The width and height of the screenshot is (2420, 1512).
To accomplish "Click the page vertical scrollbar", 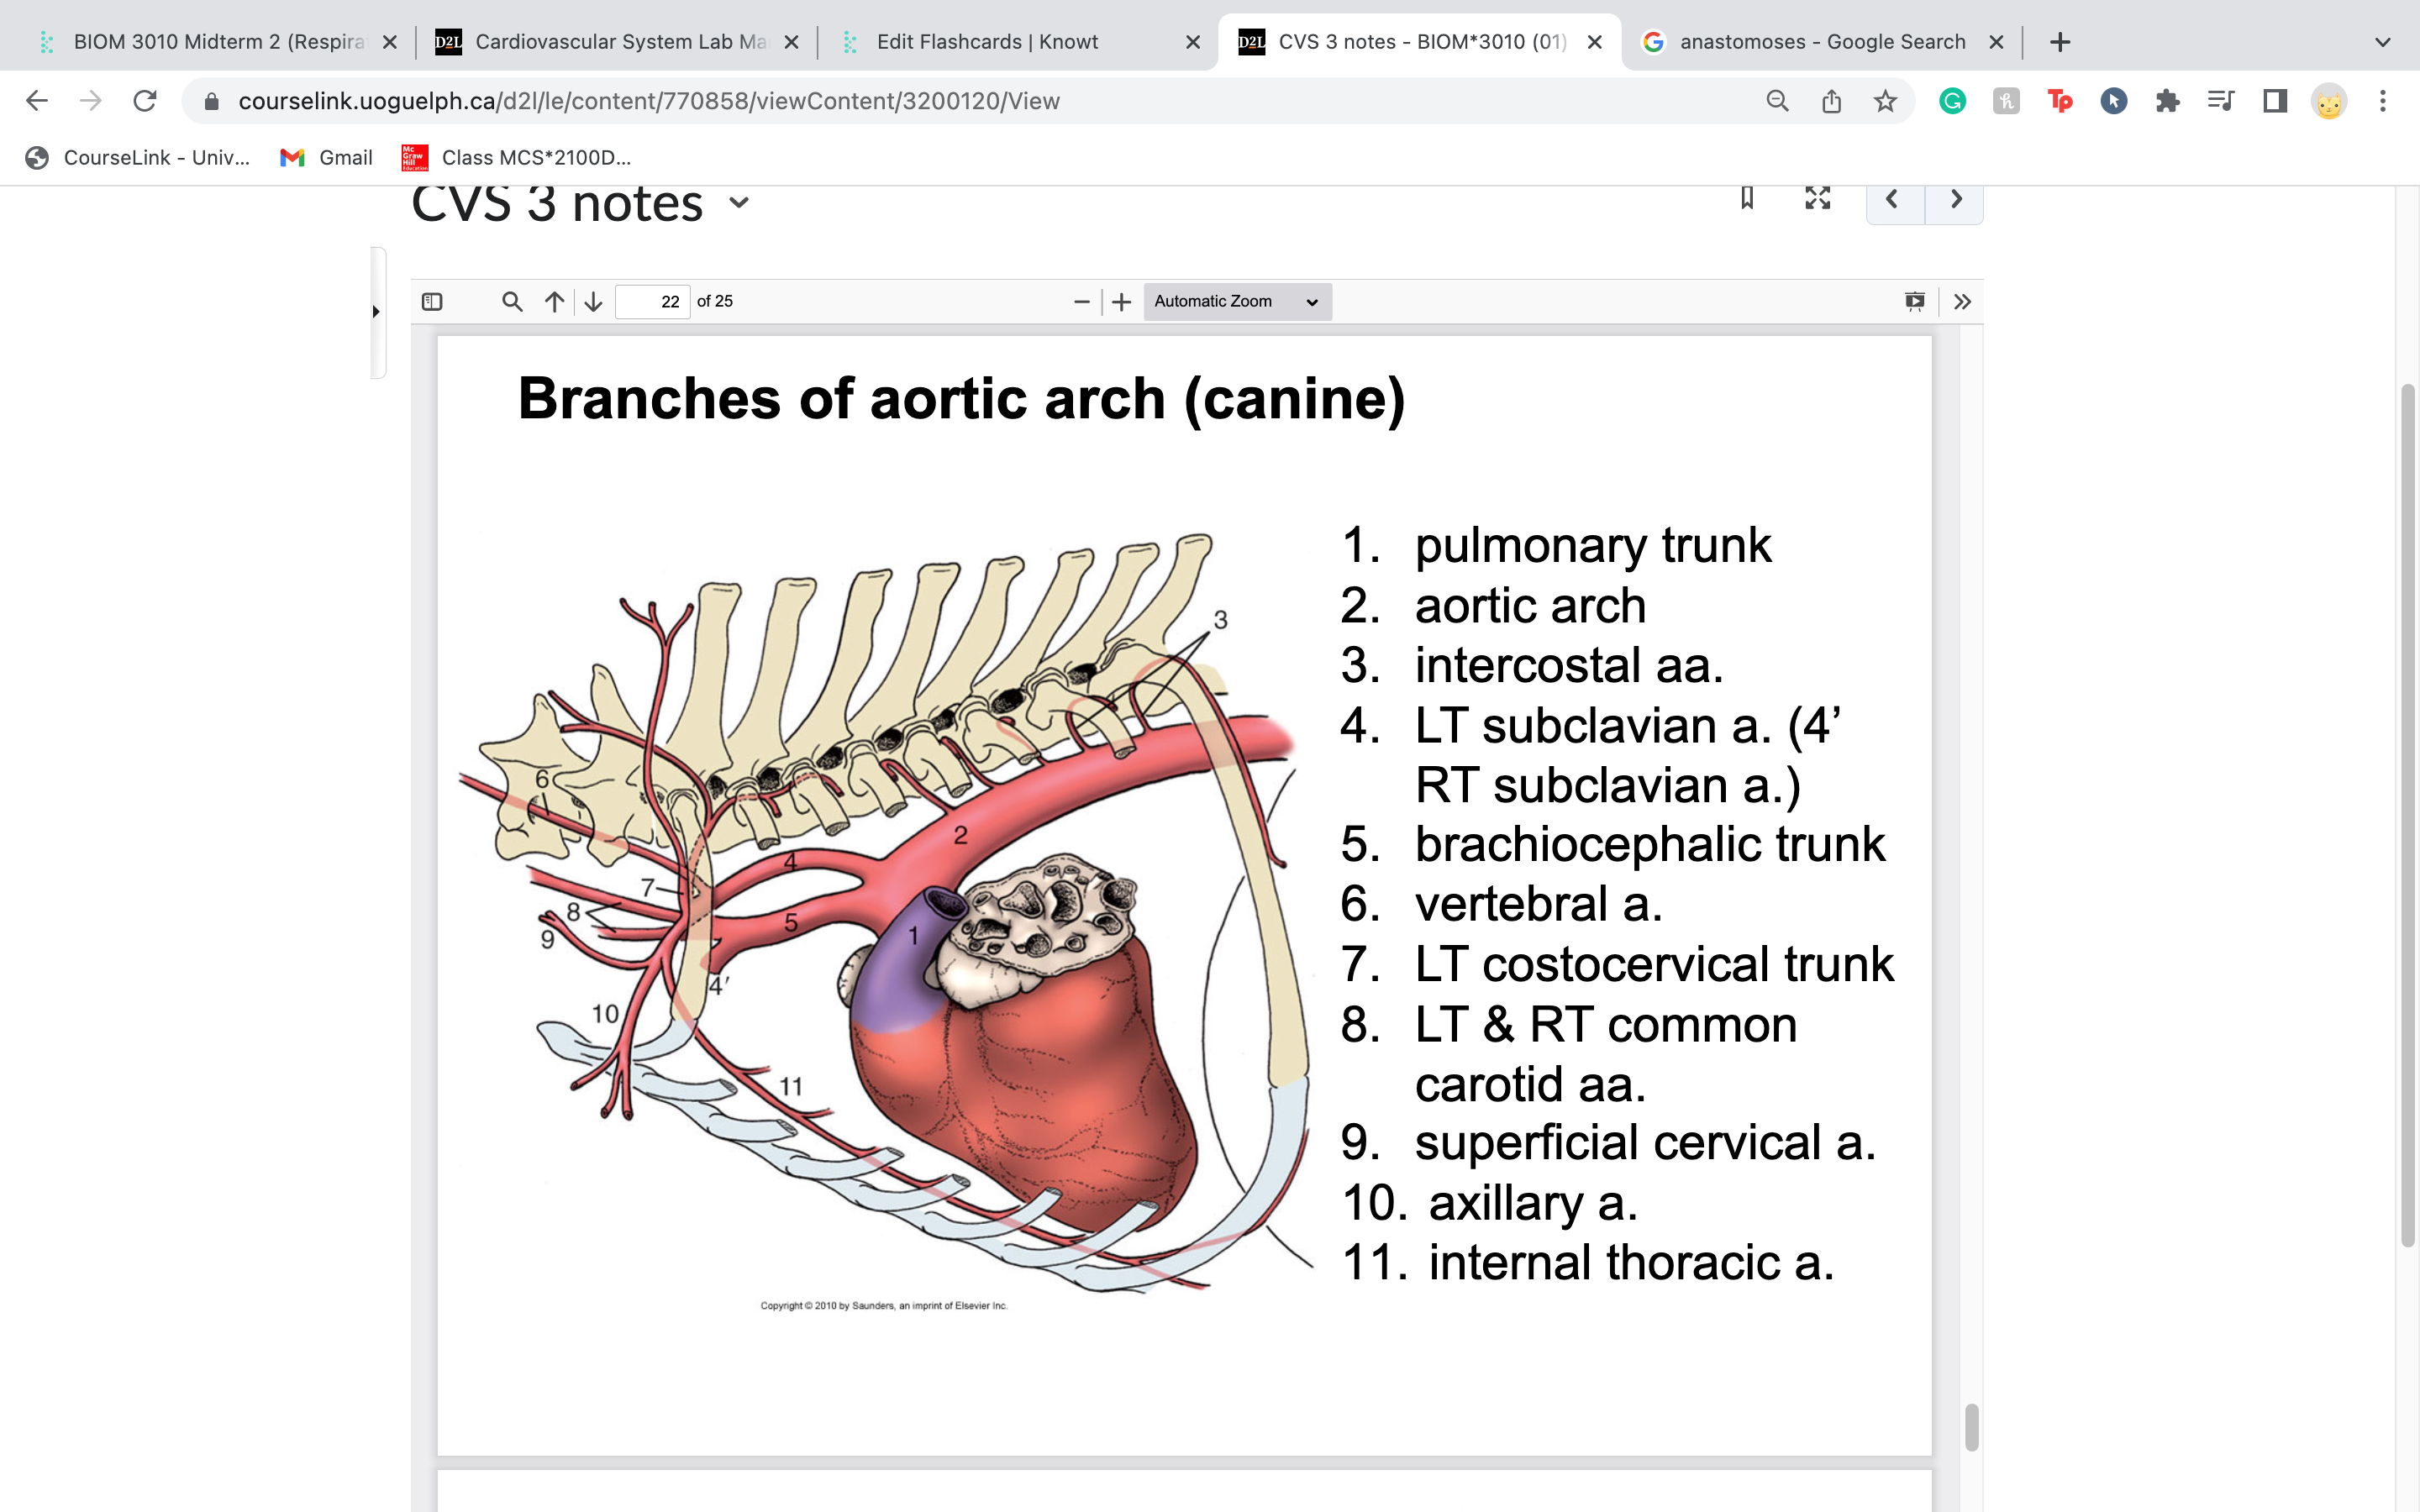I will pyautogui.click(x=2408, y=815).
